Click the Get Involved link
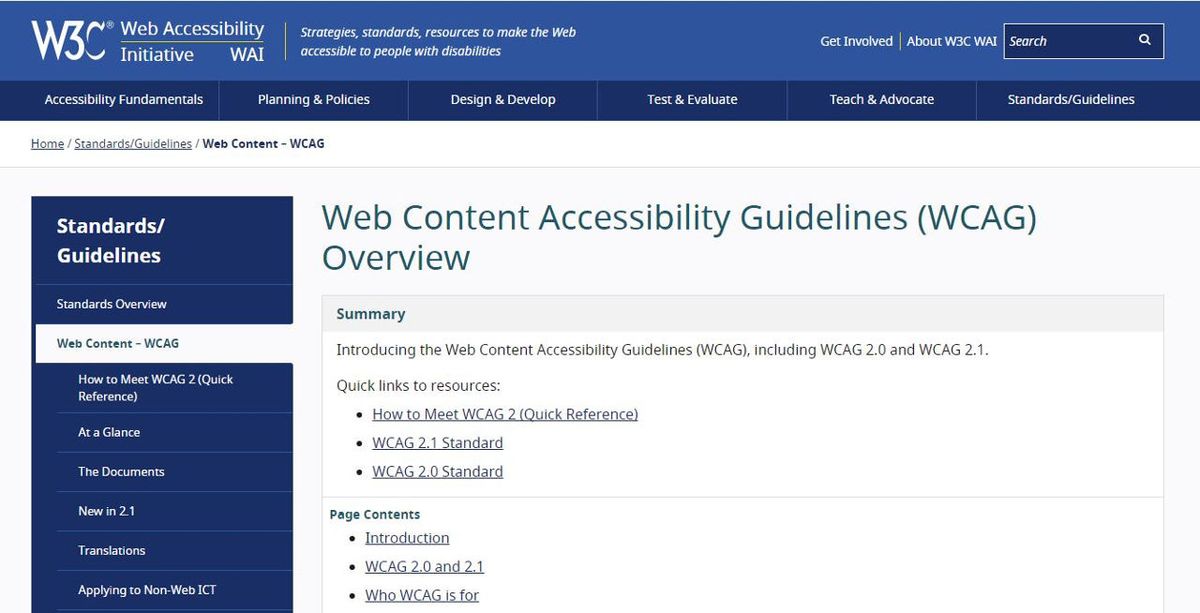Viewport: 1200px width, 613px height. pos(856,41)
